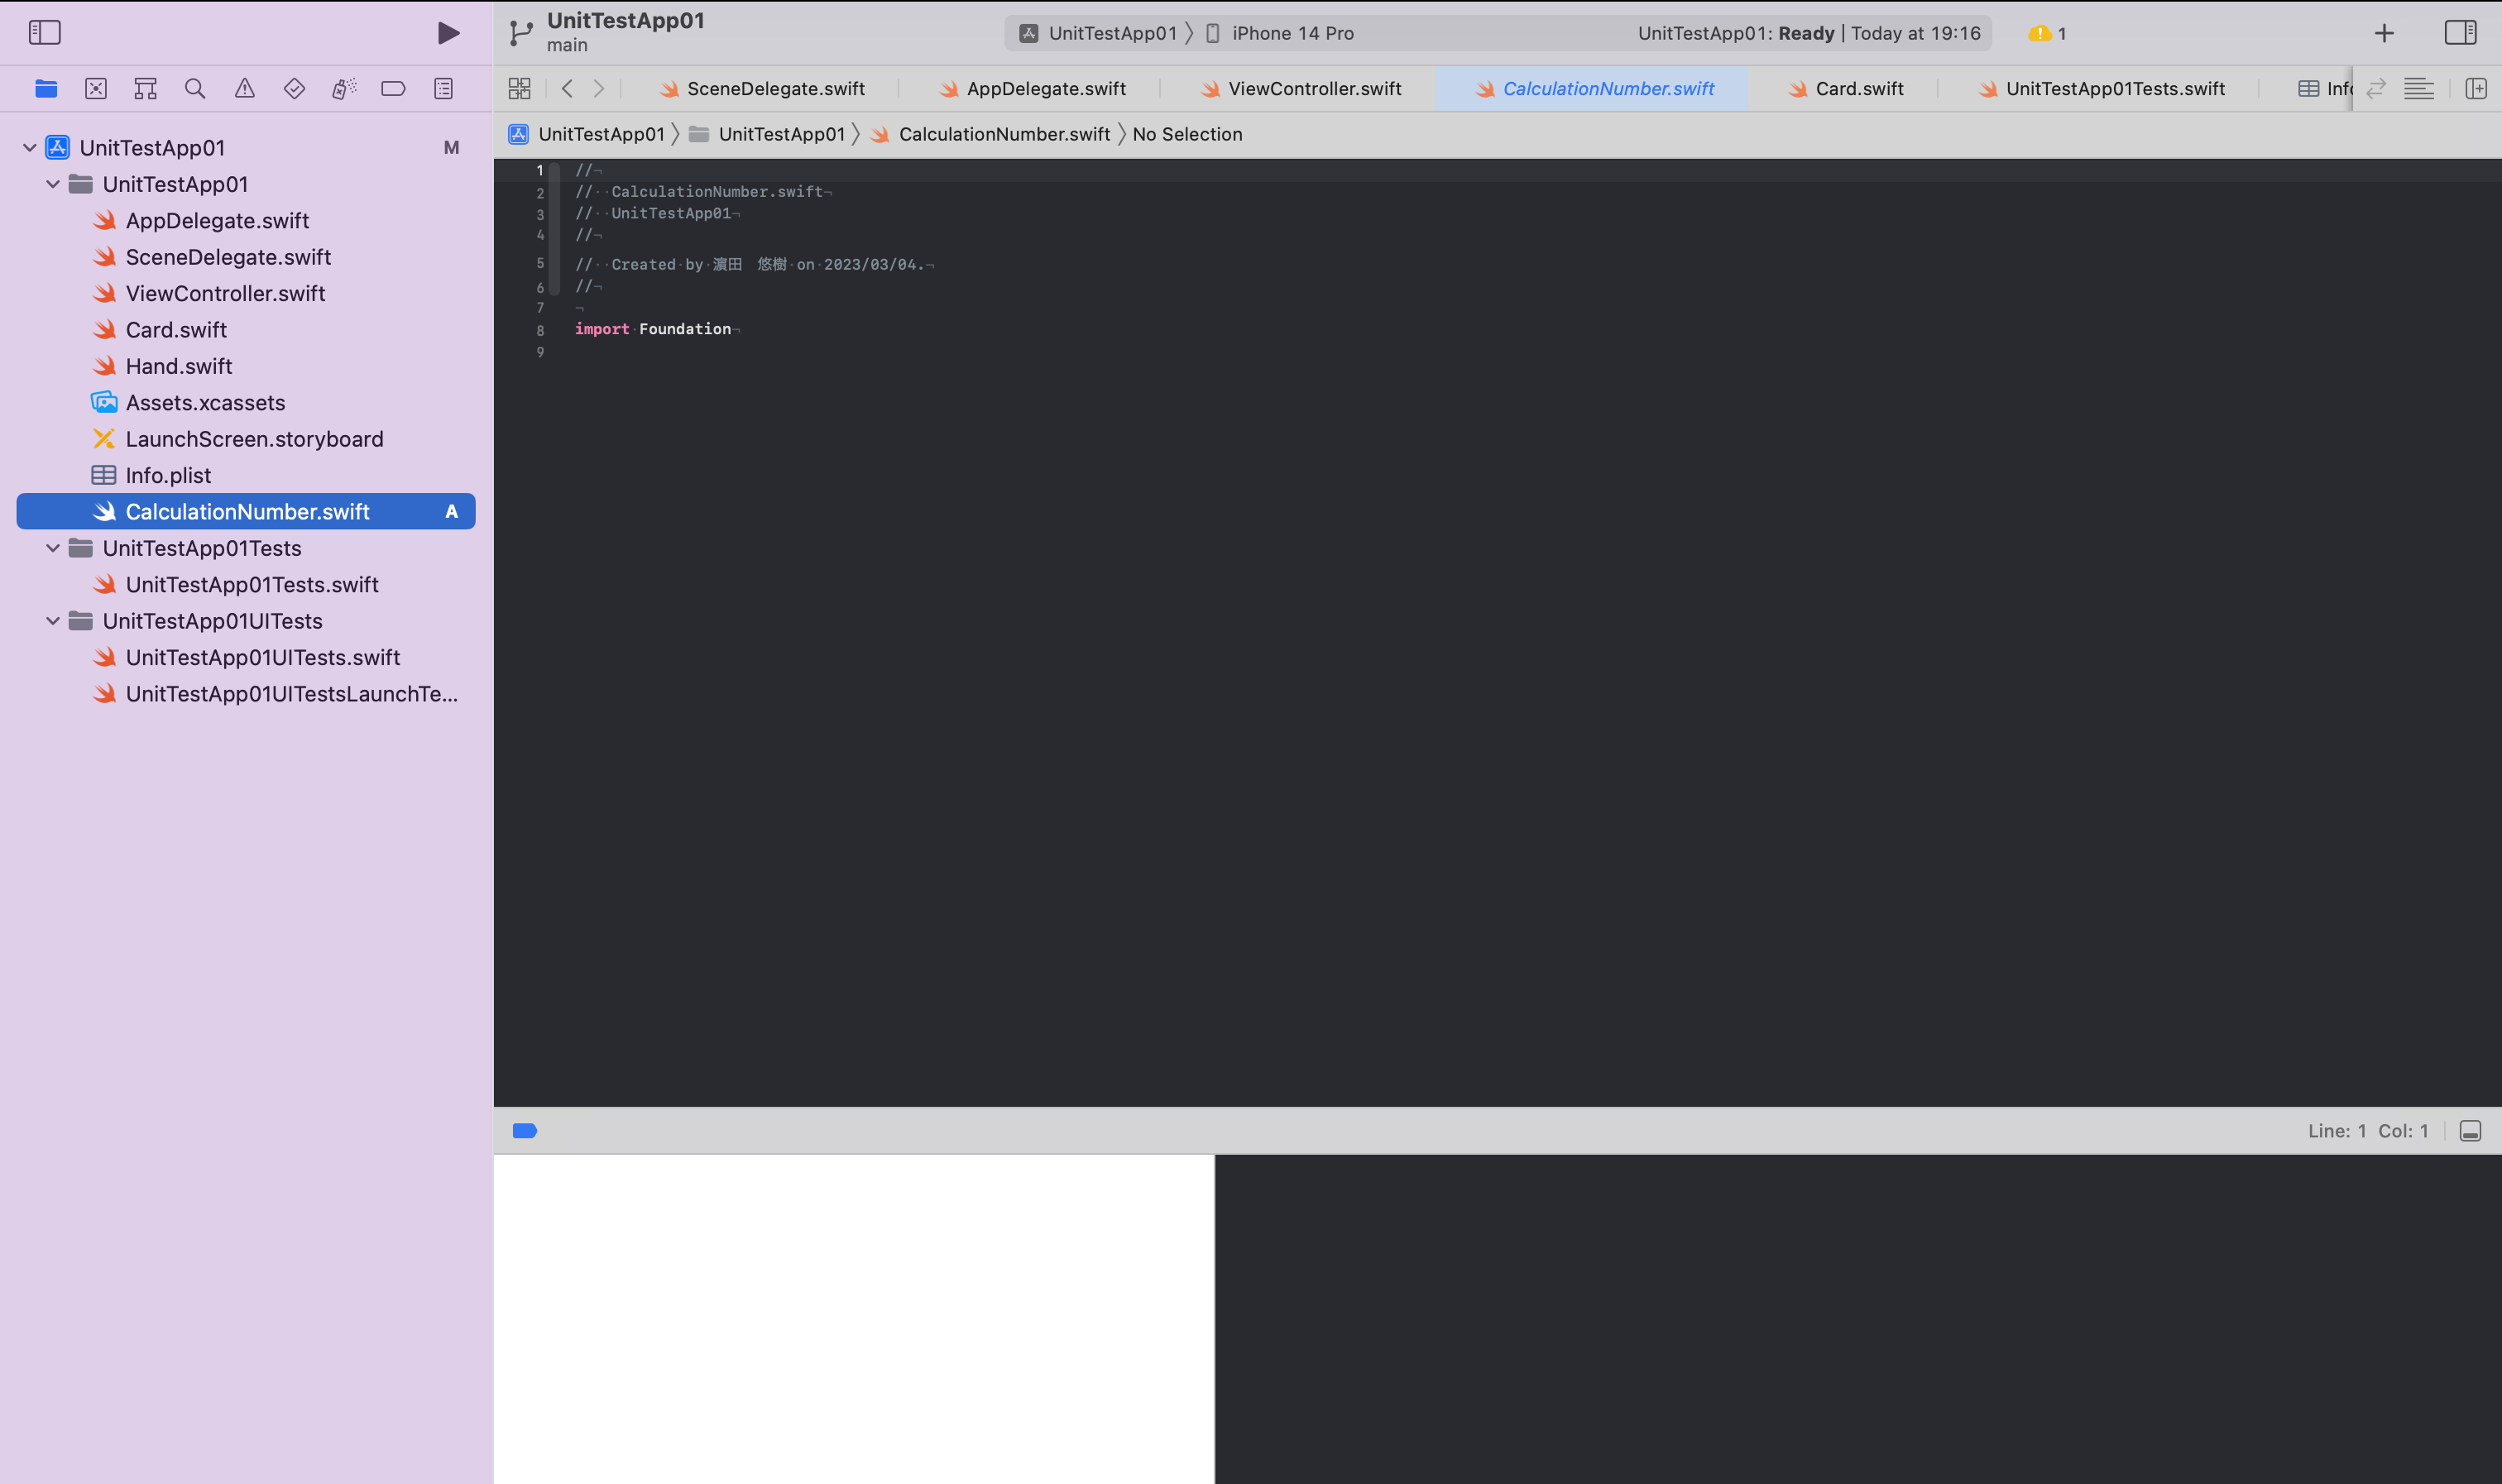Collapse the UnitTestApp01 group folder
Screen dimensions: 2502x1484
pos(53,184)
